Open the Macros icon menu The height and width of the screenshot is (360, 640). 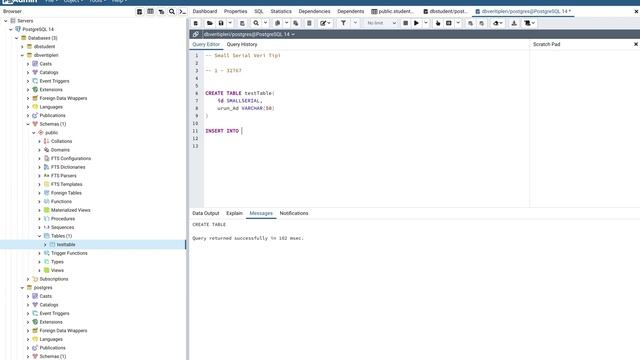[x=529, y=23]
